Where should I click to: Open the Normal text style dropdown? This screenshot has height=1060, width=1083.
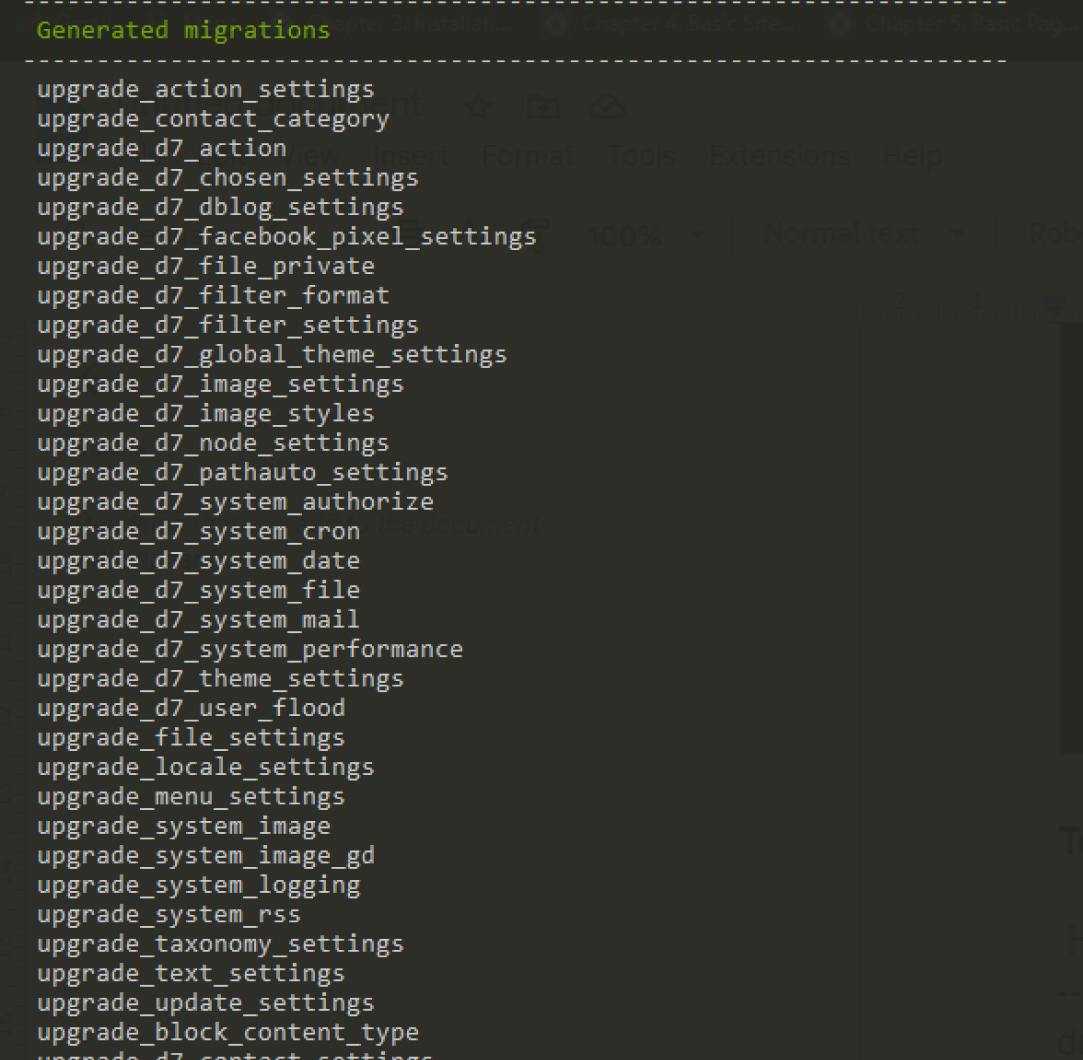(864, 234)
